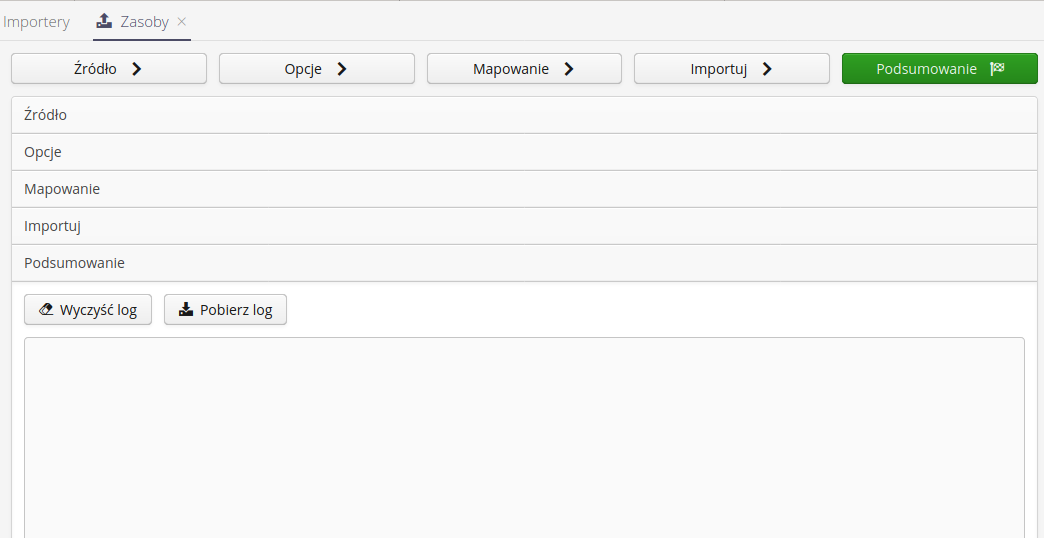Screen dimensions: 1044x538
Task: Select the Zasoby tab label
Action: pos(144,22)
